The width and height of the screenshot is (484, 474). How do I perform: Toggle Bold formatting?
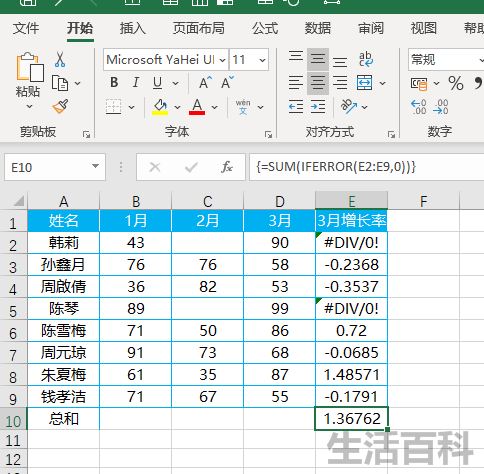(x=114, y=82)
